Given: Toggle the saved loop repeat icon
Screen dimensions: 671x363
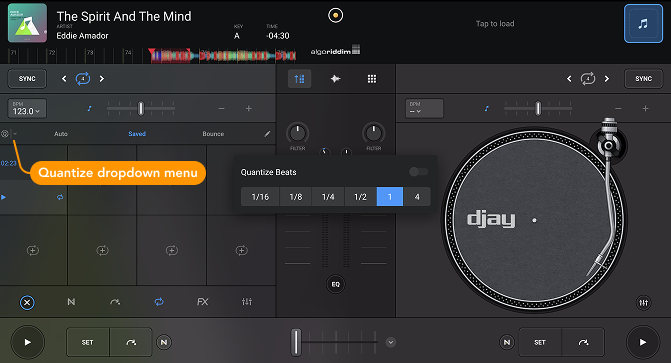Looking at the screenshot, I should coord(60,197).
